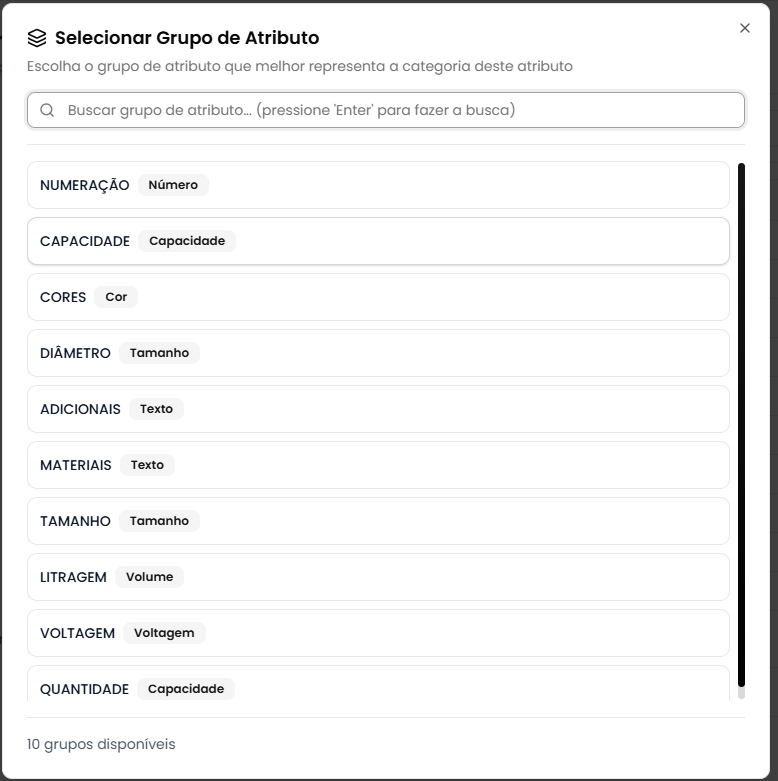The image size is (778, 781).
Task: Choose the VOLTAGEM attribute group
Action: (x=378, y=633)
